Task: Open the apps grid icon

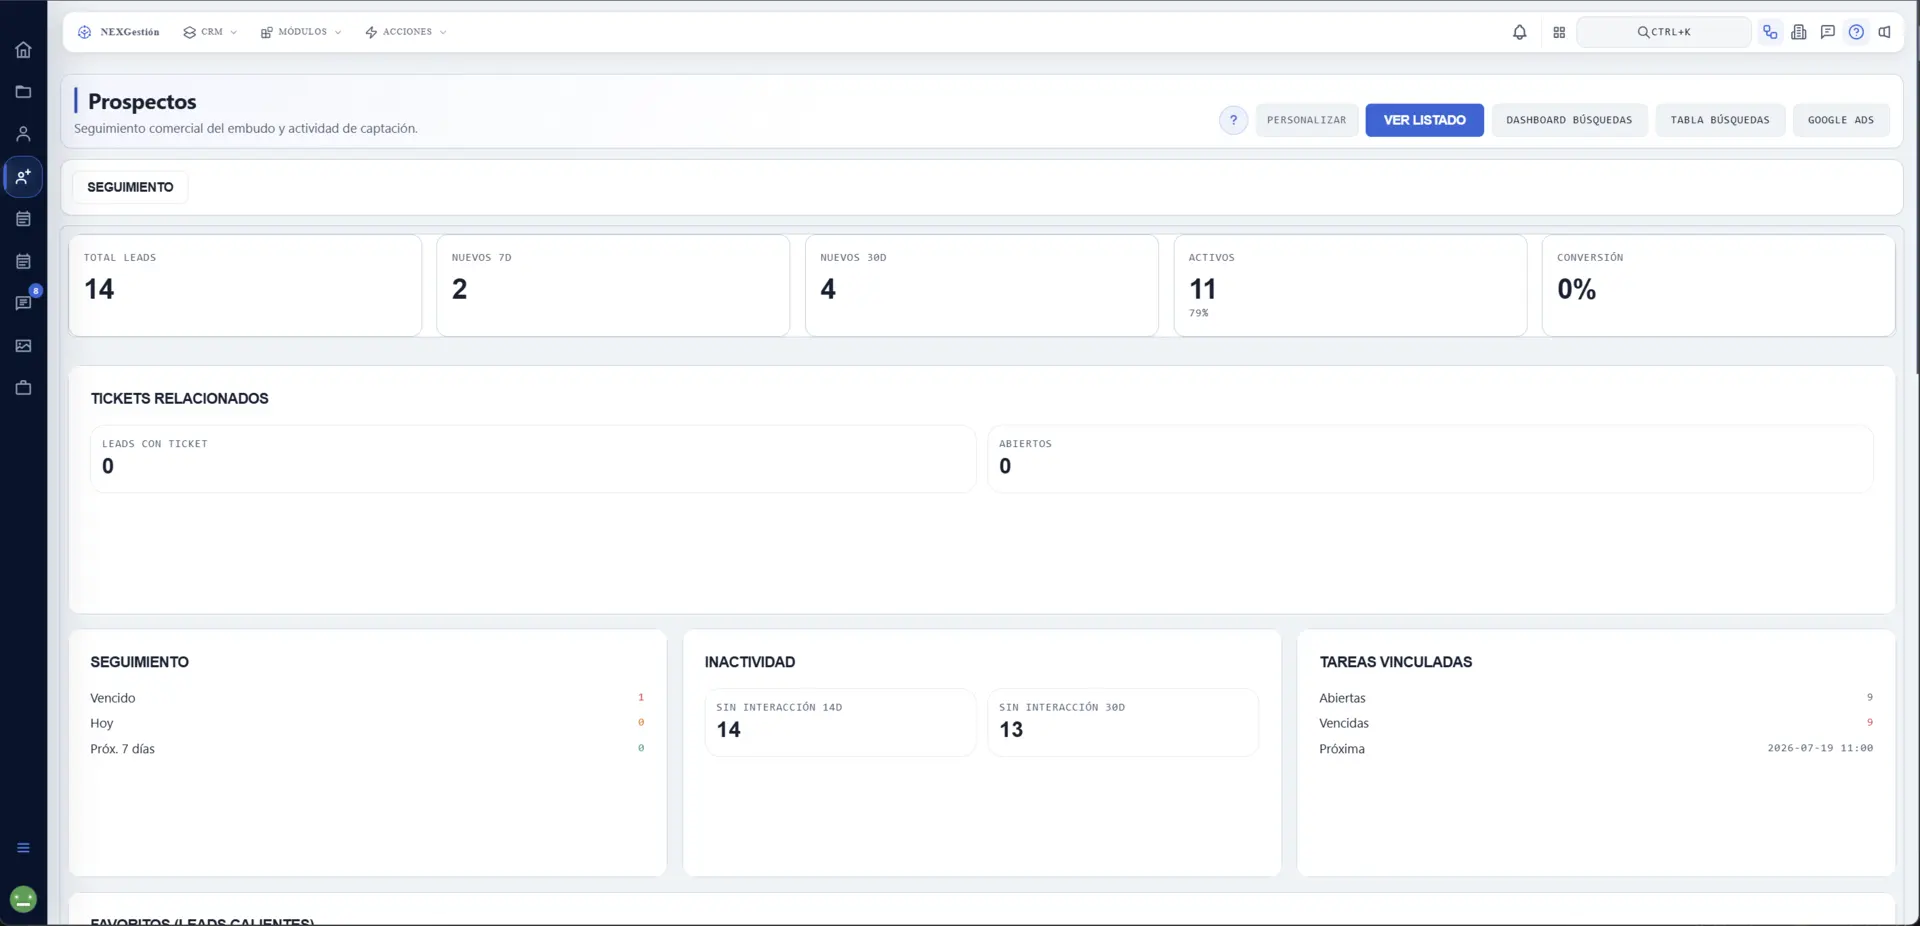Action: [x=1559, y=32]
